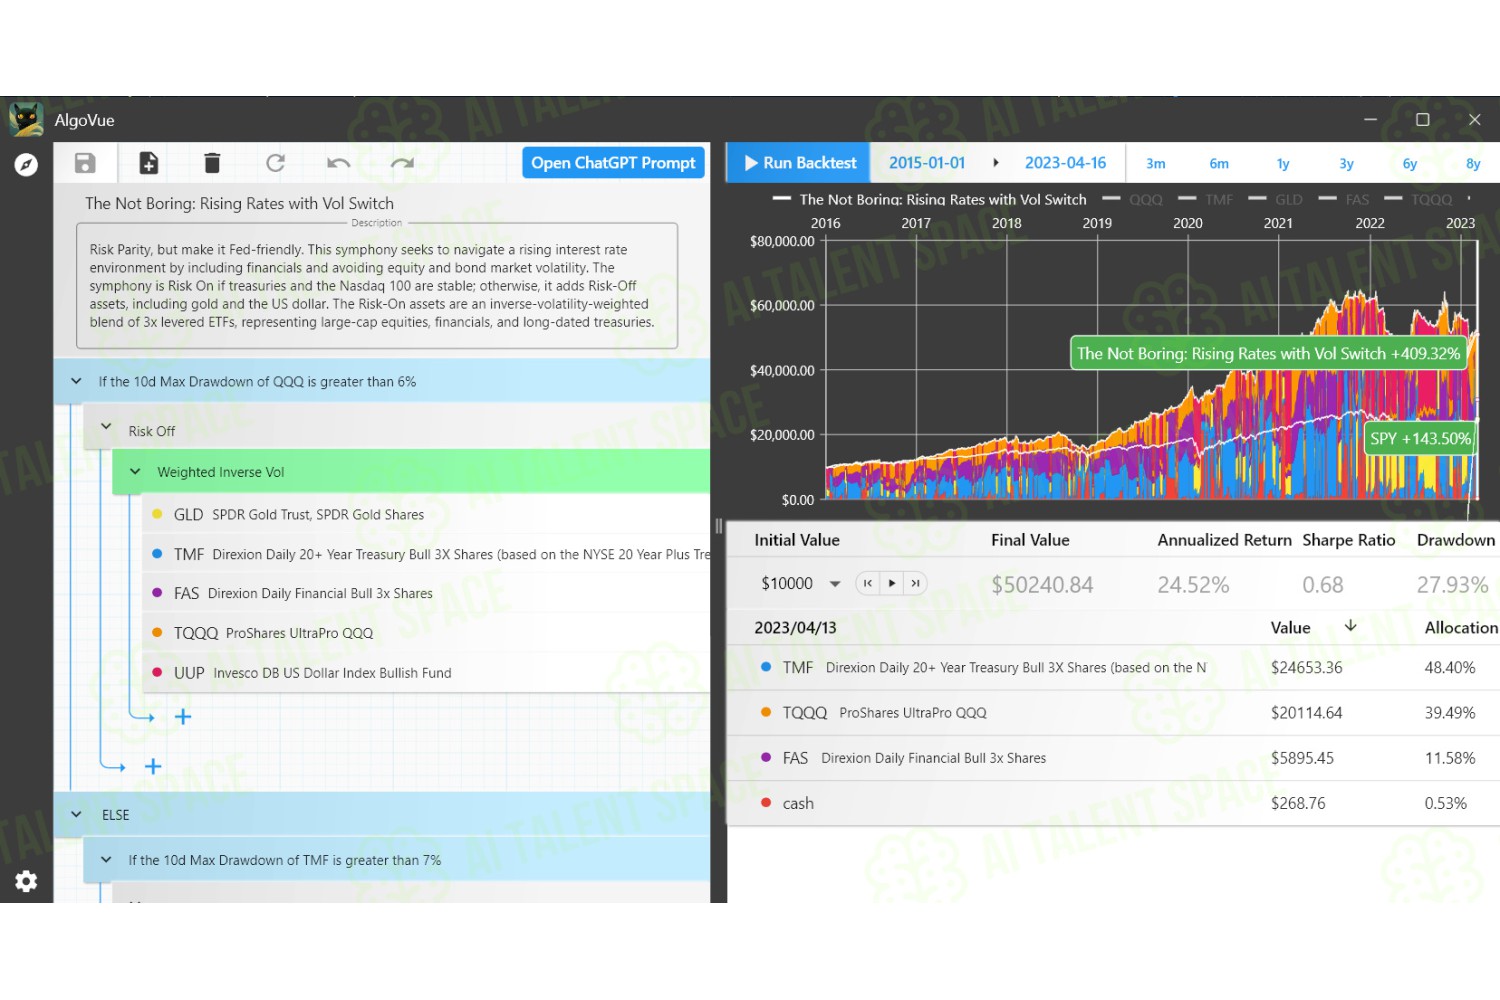Screen dimensions: 1500x1000
Task: Select the 6m time range
Action: pyautogui.click(x=1219, y=163)
